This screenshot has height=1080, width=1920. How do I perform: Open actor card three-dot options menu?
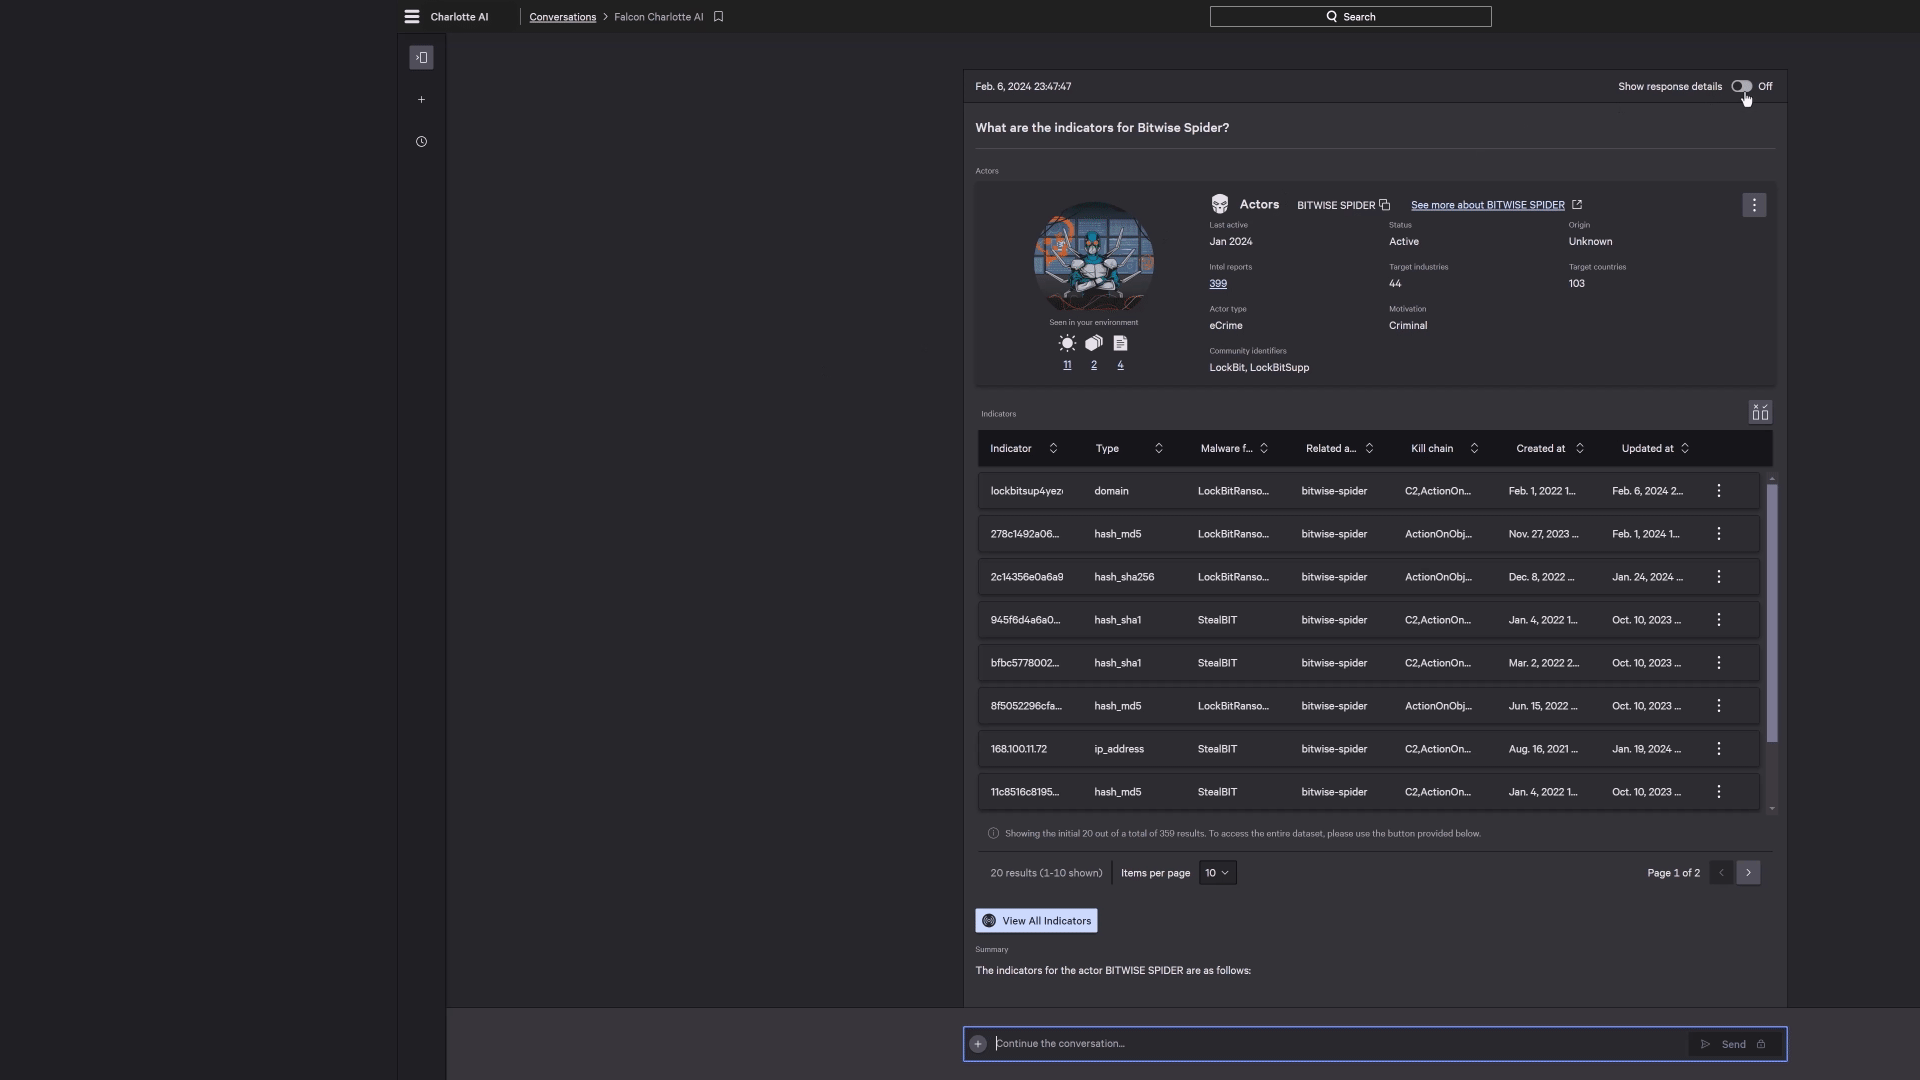click(1754, 205)
